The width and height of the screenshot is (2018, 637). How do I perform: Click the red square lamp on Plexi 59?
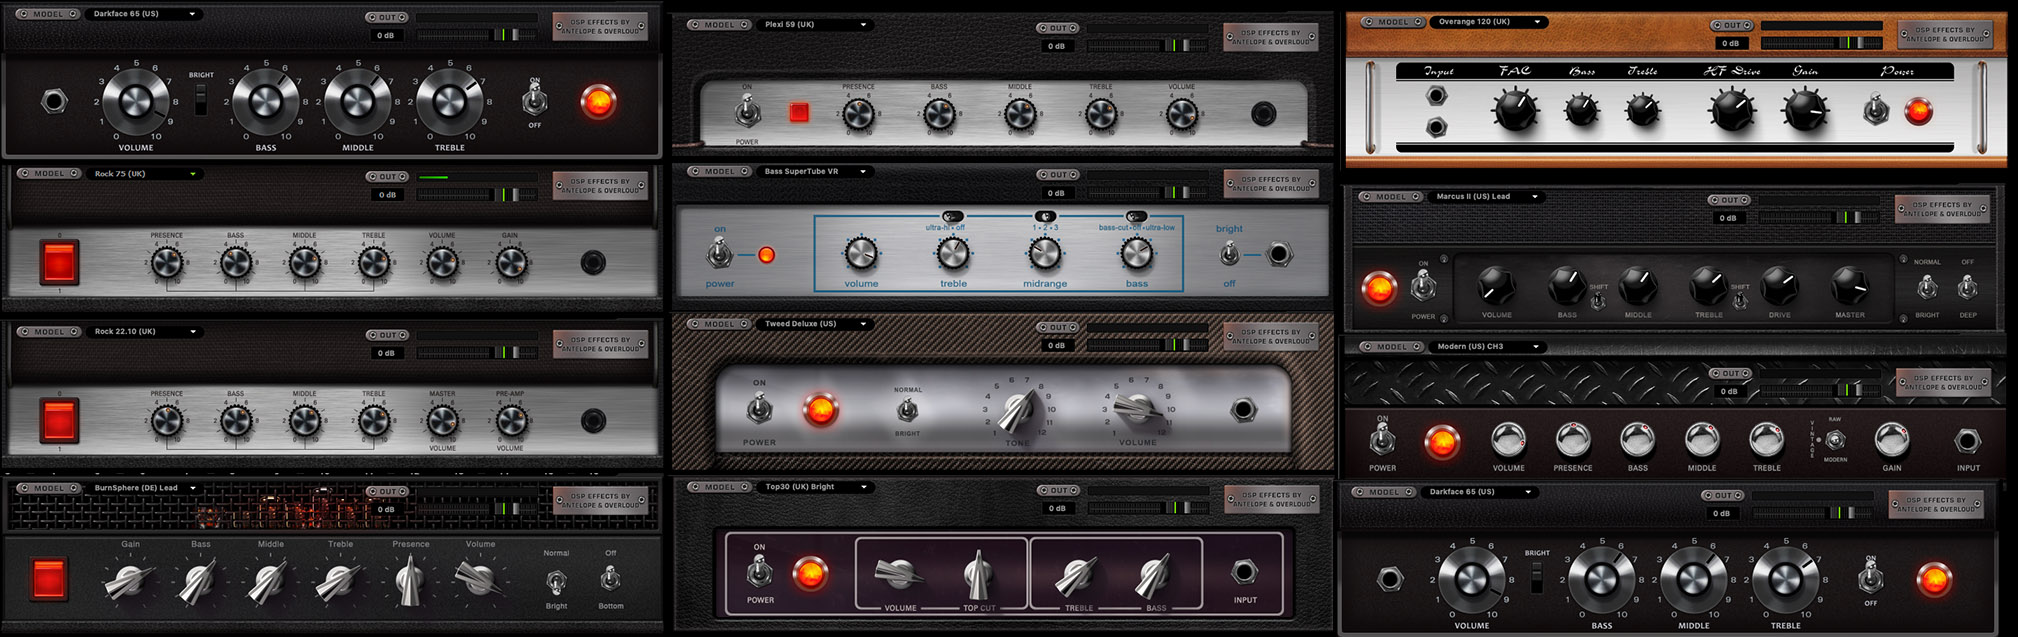[799, 112]
